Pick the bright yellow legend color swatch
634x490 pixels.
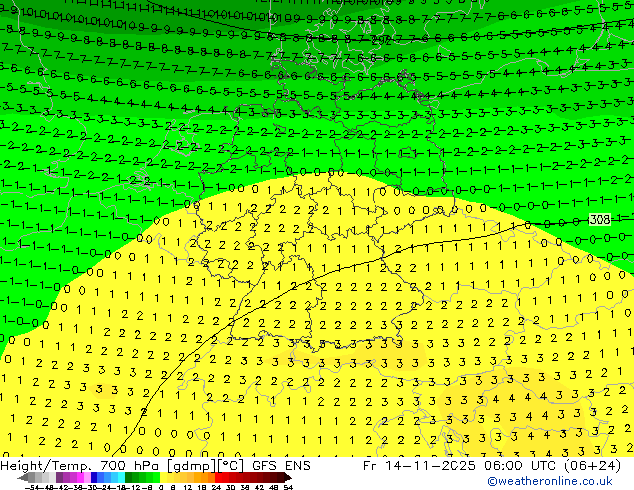(x=164, y=477)
